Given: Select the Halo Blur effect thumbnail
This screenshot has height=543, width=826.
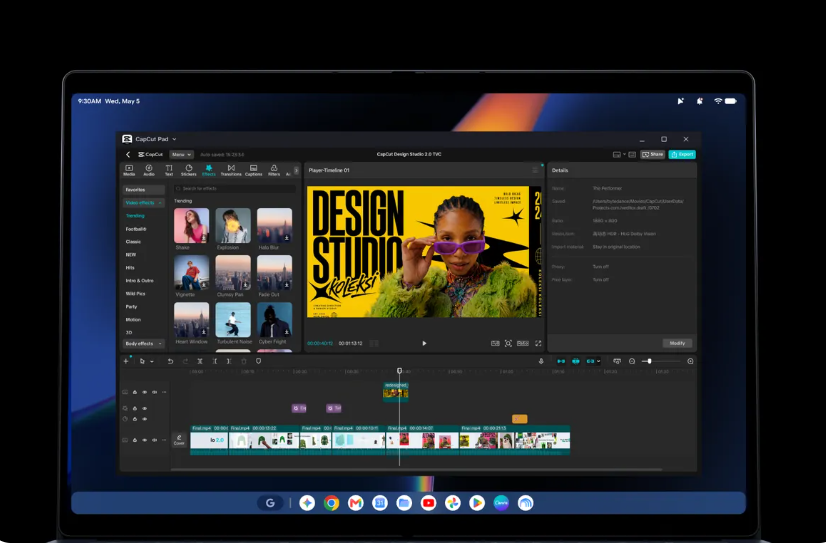Looking at the screenshot, I should [x=274, y=225].
